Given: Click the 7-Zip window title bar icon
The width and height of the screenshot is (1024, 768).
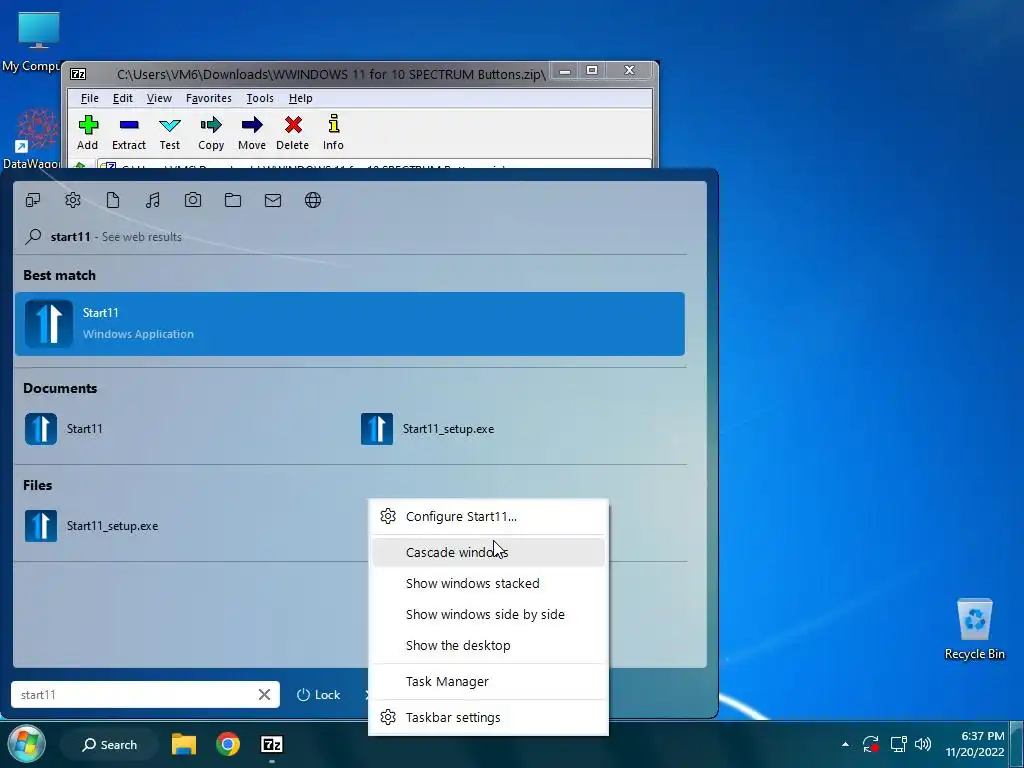Looking at the screenshot, I should tap(78, 74).
